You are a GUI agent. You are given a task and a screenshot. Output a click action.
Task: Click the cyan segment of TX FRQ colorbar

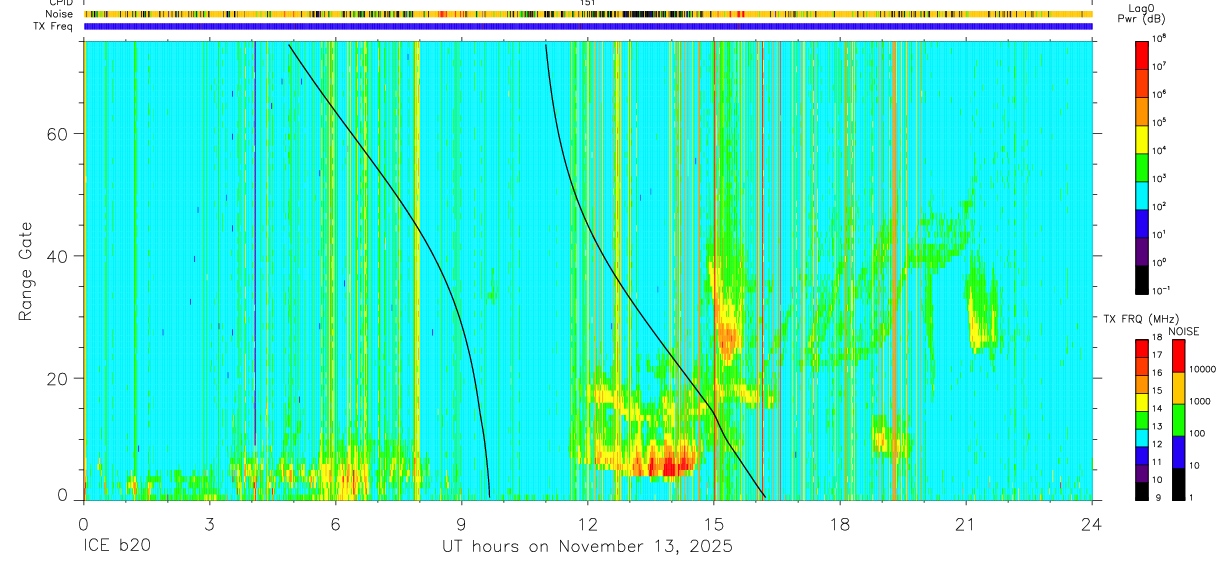coord(1142,437)
